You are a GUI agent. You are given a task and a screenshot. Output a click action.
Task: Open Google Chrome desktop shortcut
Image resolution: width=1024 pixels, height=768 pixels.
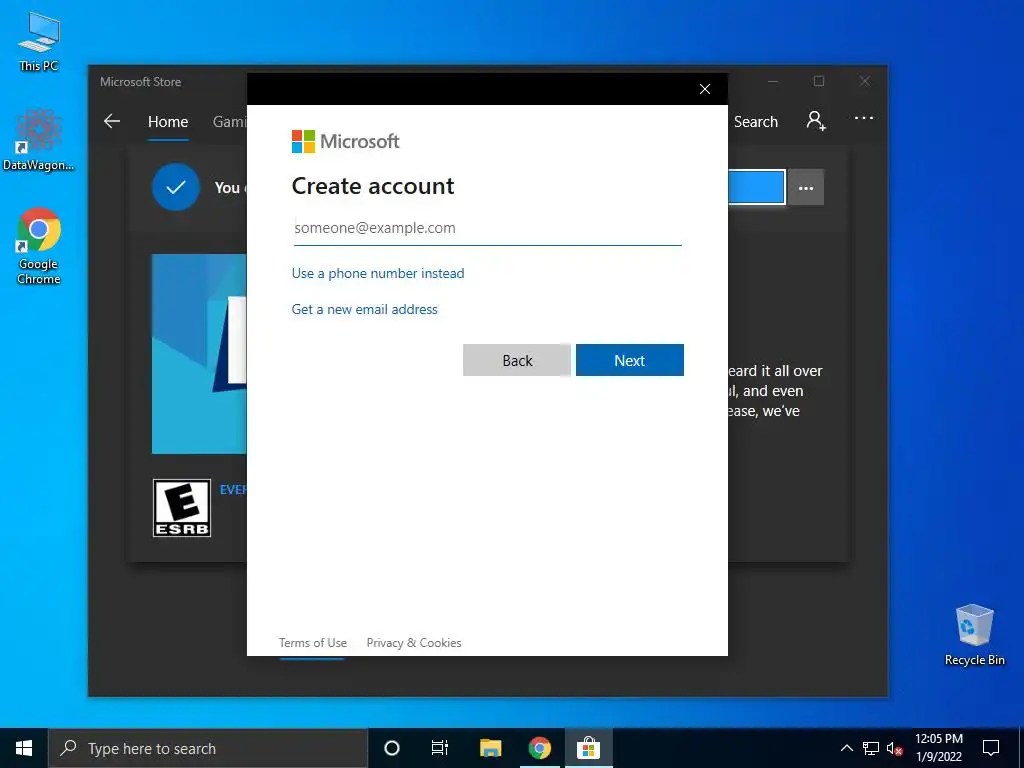click(39, 246)
